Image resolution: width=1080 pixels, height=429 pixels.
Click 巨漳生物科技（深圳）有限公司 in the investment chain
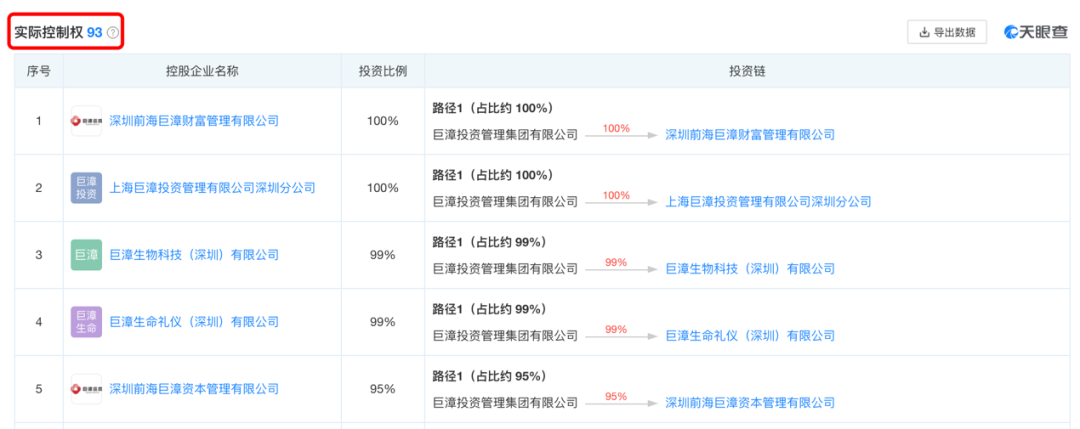coord(750,268)
